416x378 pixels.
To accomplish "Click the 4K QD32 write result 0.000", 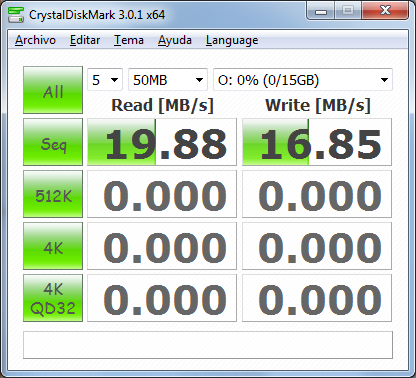I will point(317,298).
